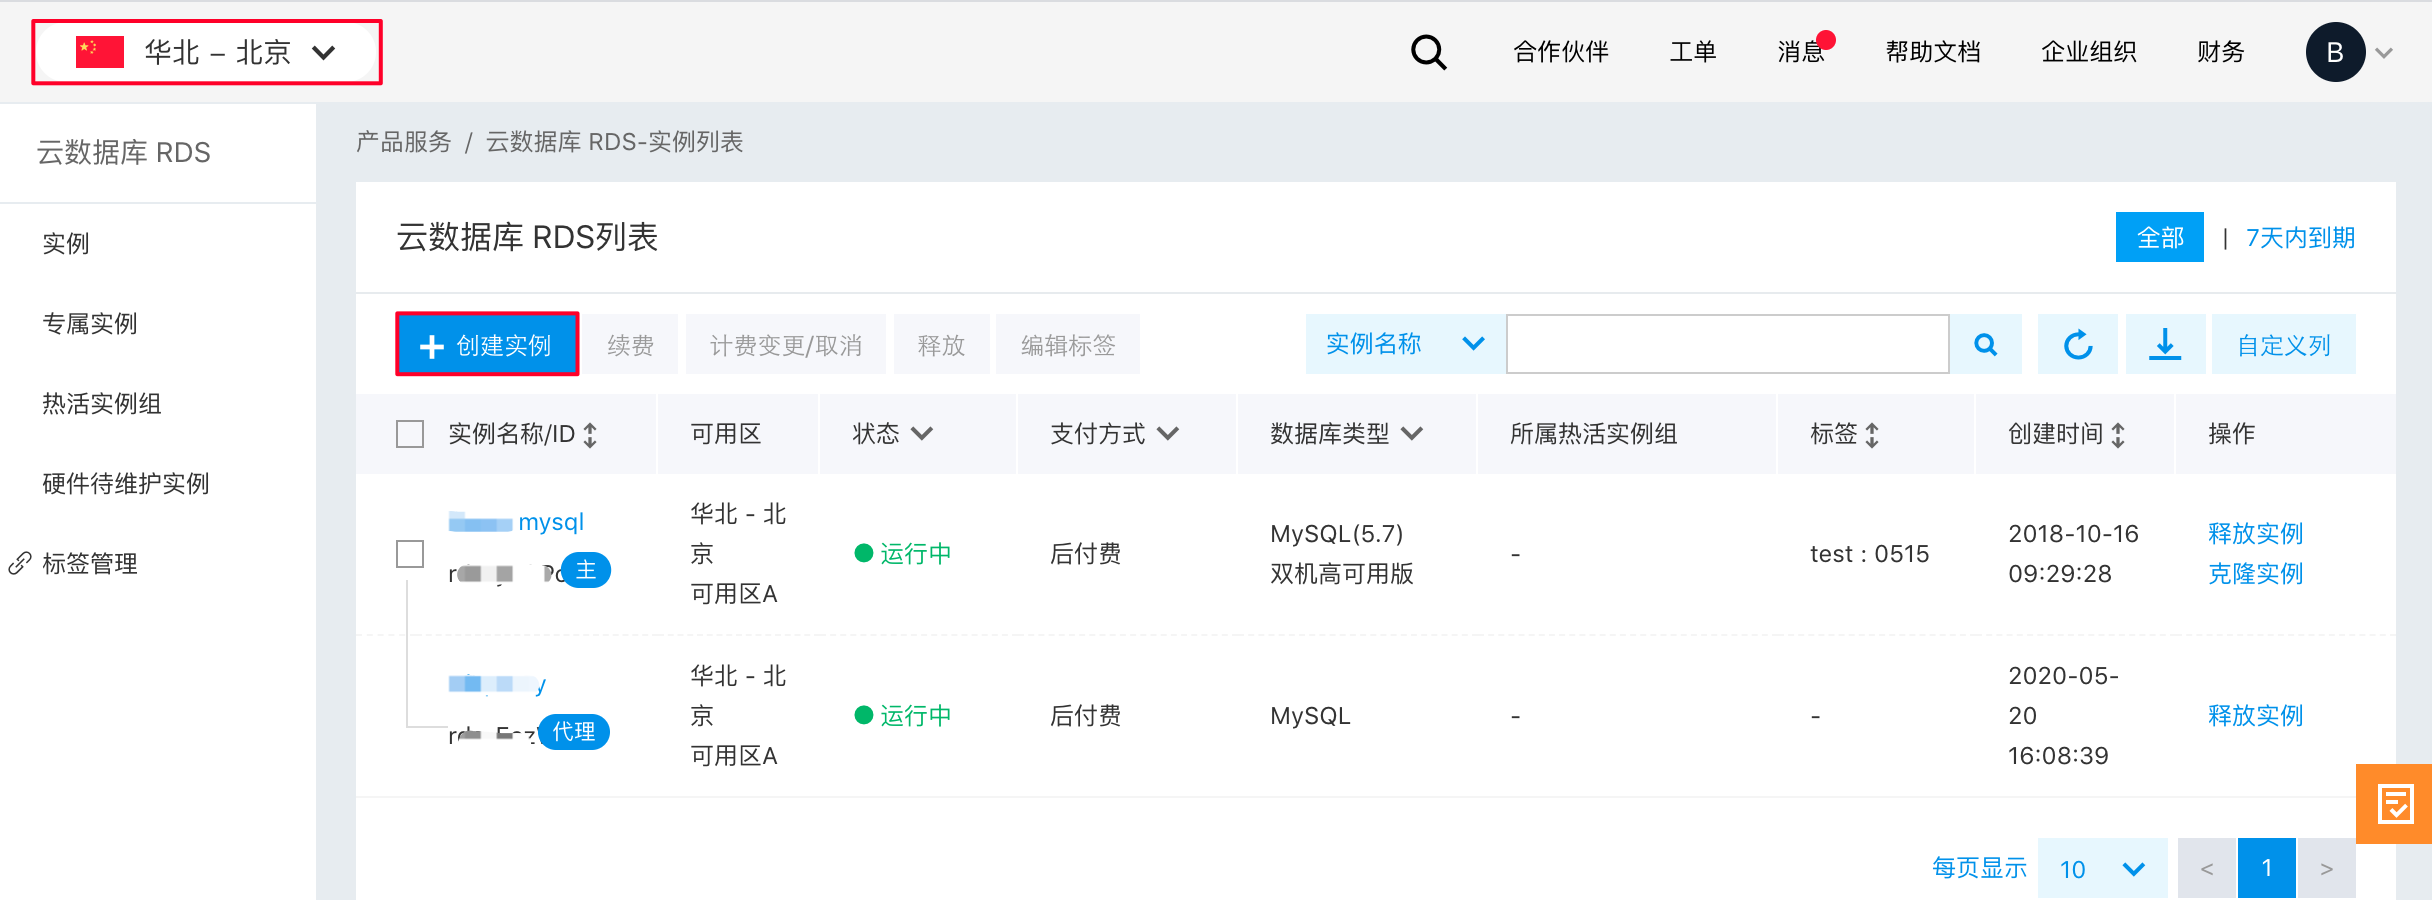This screenshot has width=2432, height=900.
Task: Click the 计费变更/取消 button
Action: click(786, 345)
